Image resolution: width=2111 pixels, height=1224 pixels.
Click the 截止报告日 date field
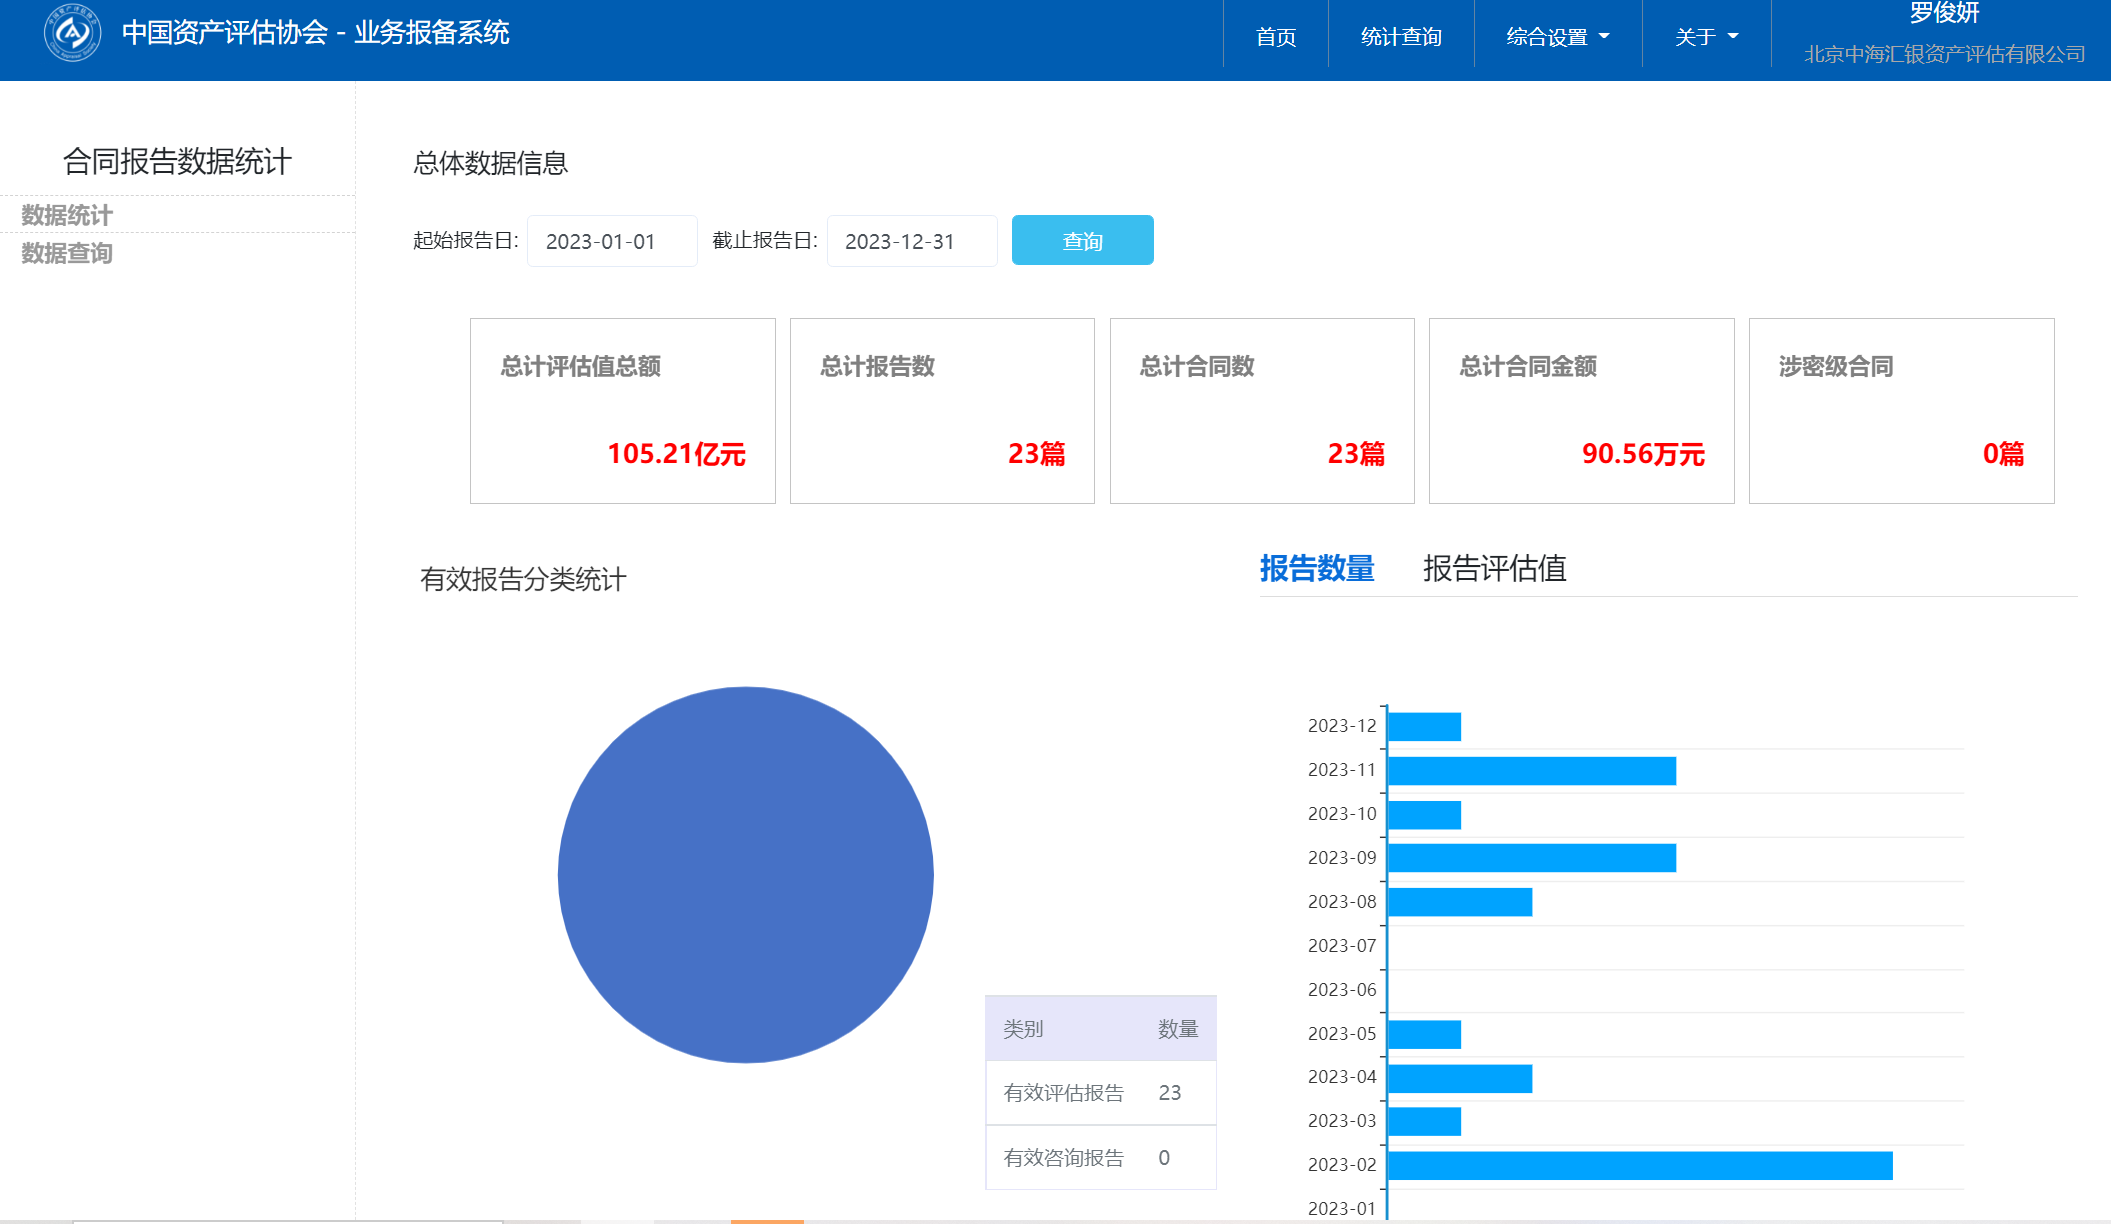(911, 241)
